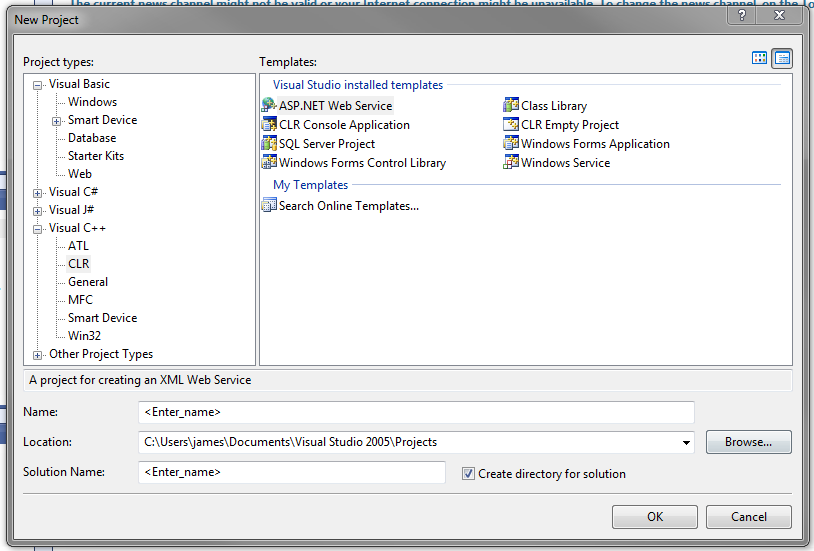Choose the CLR Console Application icon
This screenshot has height=551, width=814.
tap(269, 125)
